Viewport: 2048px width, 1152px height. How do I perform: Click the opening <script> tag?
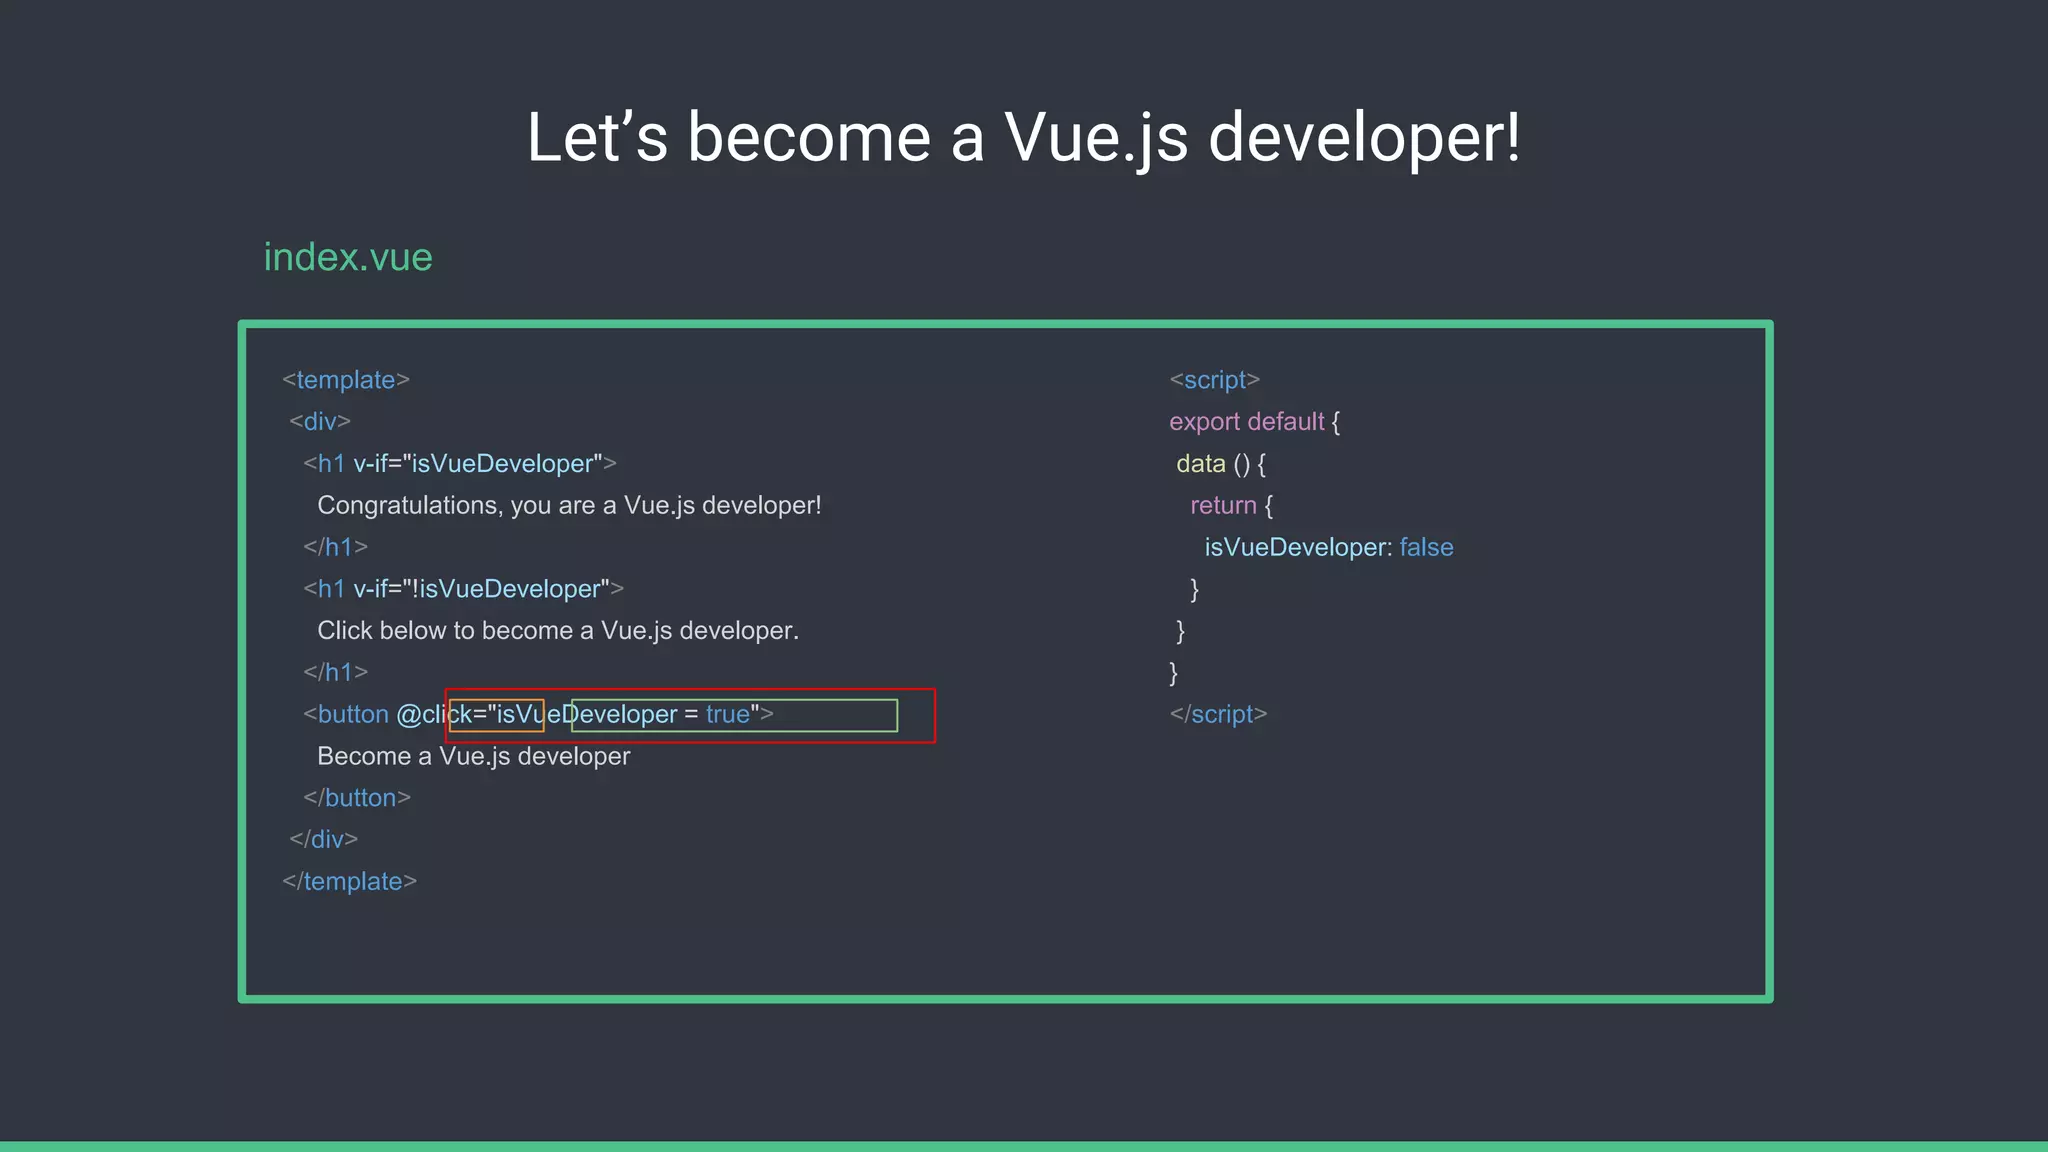click(x=1215, y=380)
